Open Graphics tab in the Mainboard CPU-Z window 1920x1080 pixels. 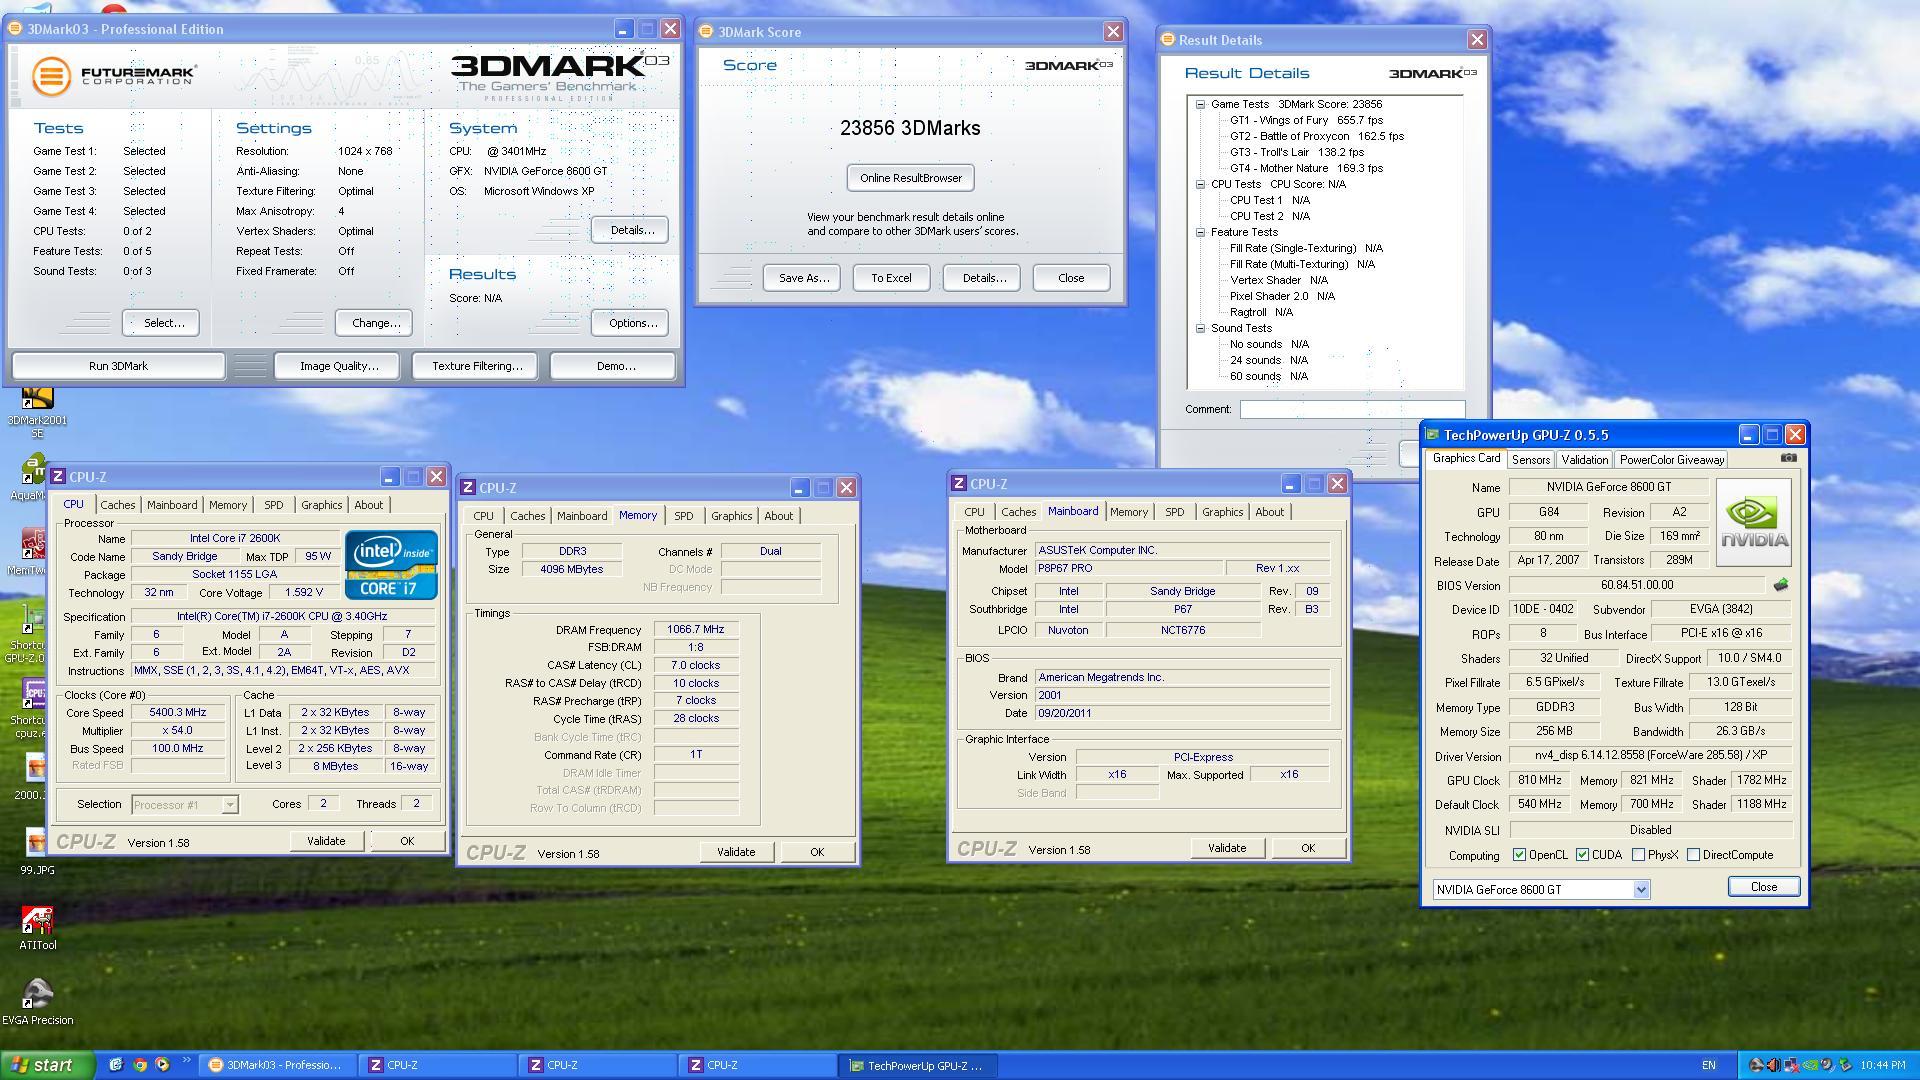(1222, 512)
